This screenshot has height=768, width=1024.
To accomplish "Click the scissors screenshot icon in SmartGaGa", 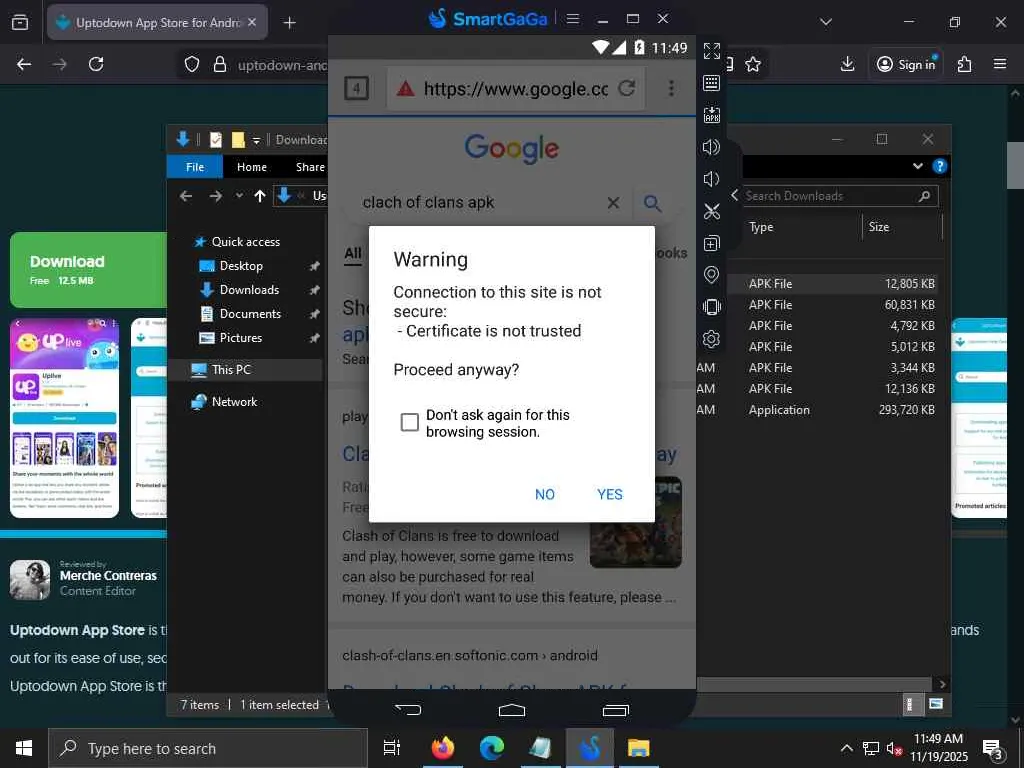I will pos(711,211).
